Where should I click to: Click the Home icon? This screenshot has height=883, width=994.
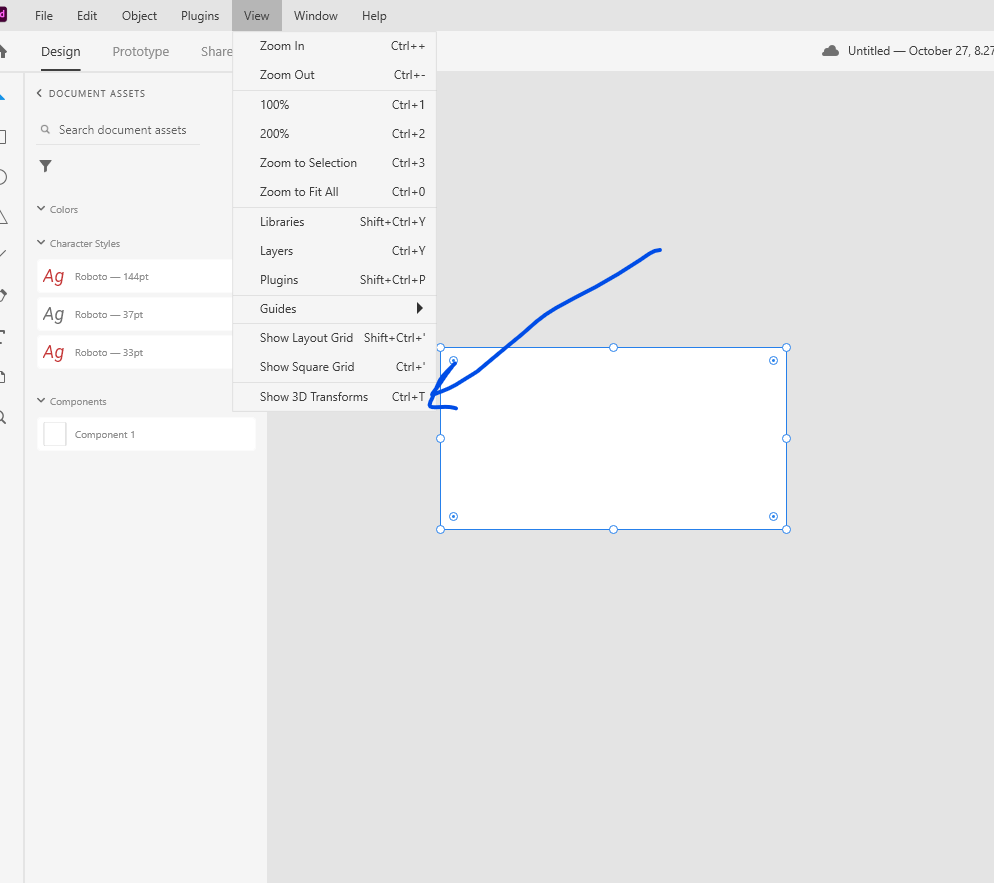click(x=3, y=51)
